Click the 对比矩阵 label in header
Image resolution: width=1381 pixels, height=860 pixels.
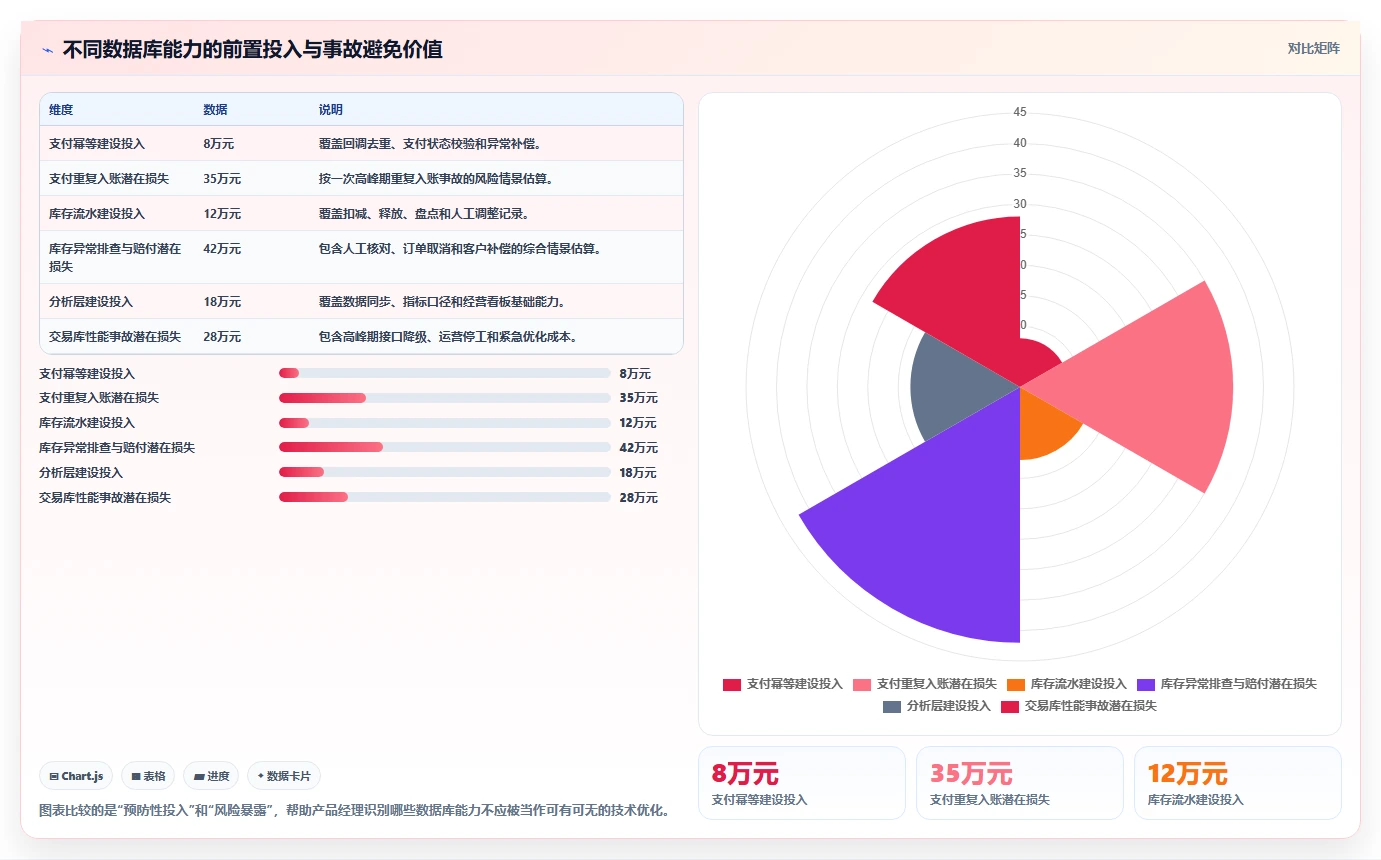click(x=1313, y=48)
